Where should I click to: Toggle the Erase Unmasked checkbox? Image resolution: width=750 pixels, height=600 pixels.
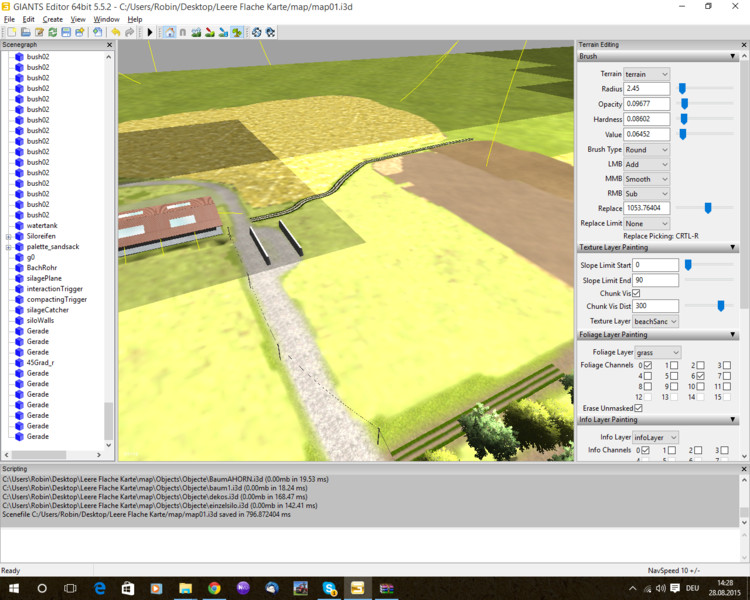638,408
